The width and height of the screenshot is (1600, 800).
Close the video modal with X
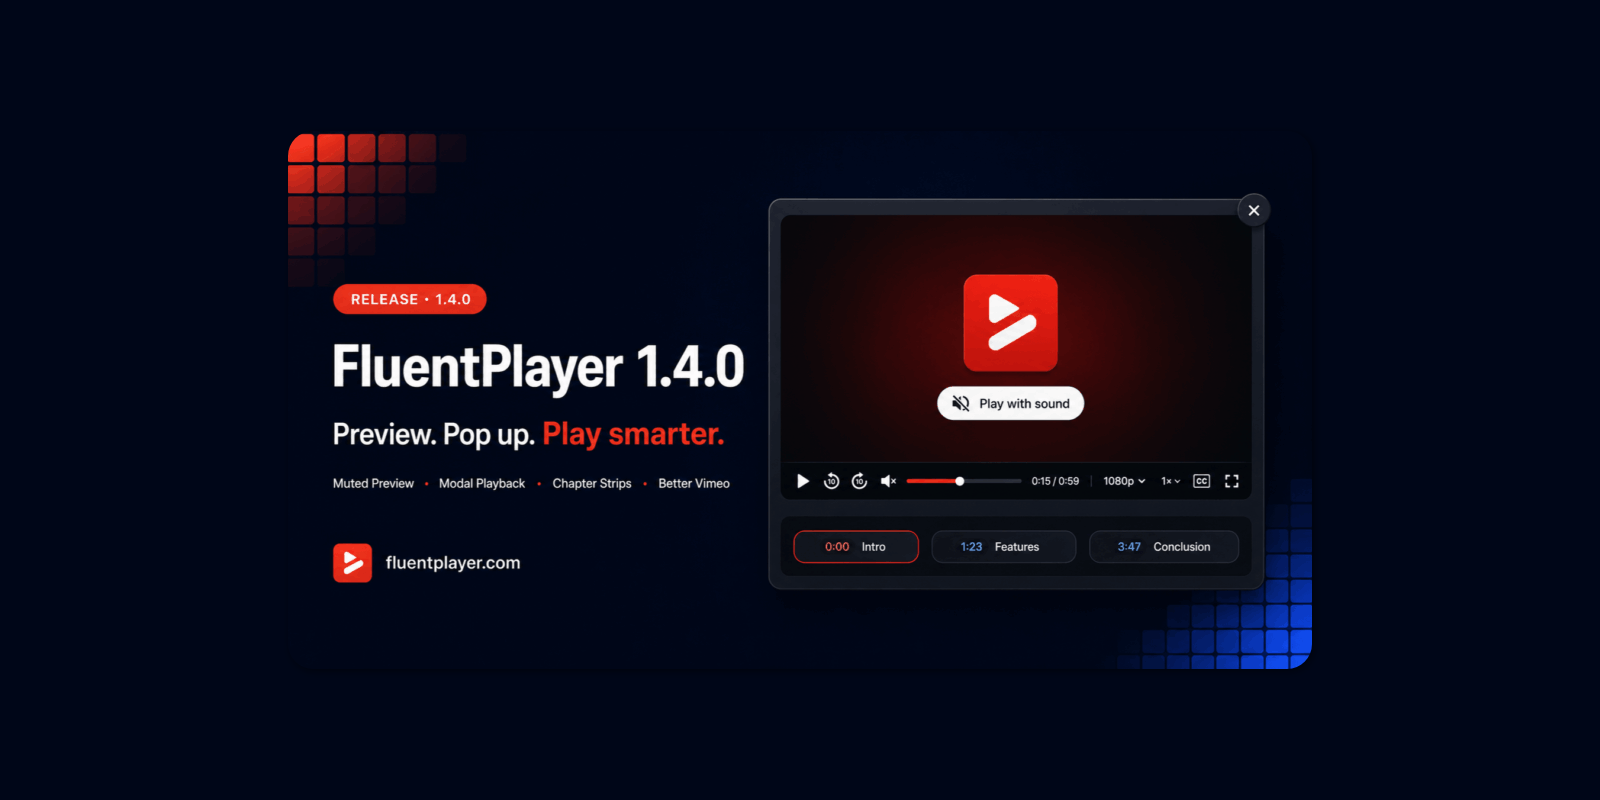pos(1254,210)
